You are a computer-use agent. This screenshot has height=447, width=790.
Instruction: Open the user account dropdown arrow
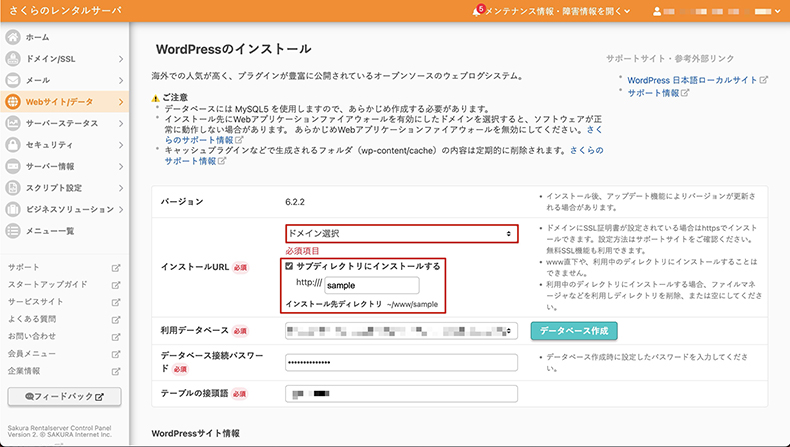click(777, 12)
